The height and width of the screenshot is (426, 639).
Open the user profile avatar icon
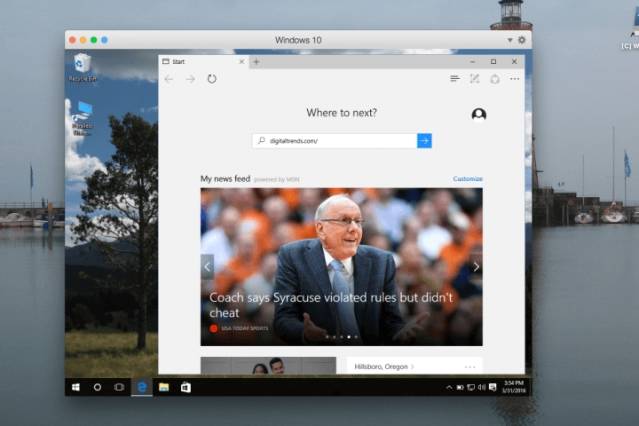pos(479,115)
